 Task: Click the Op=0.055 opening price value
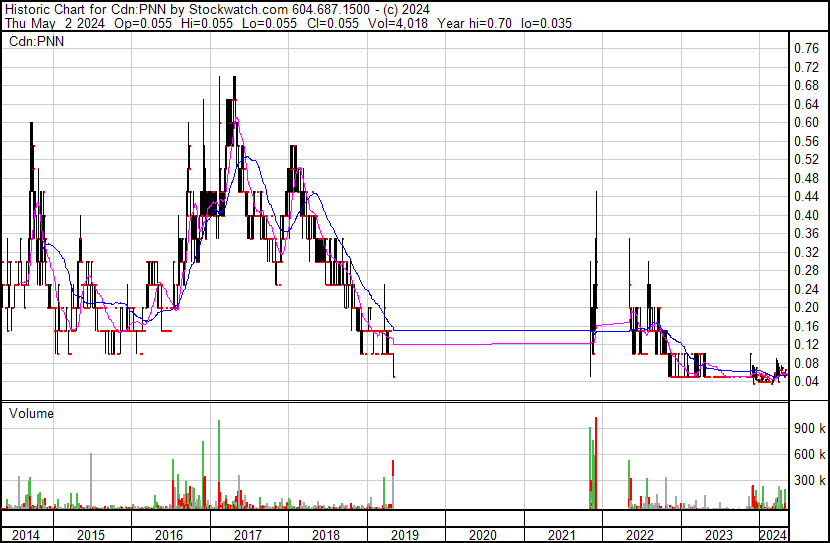(143, 23)
